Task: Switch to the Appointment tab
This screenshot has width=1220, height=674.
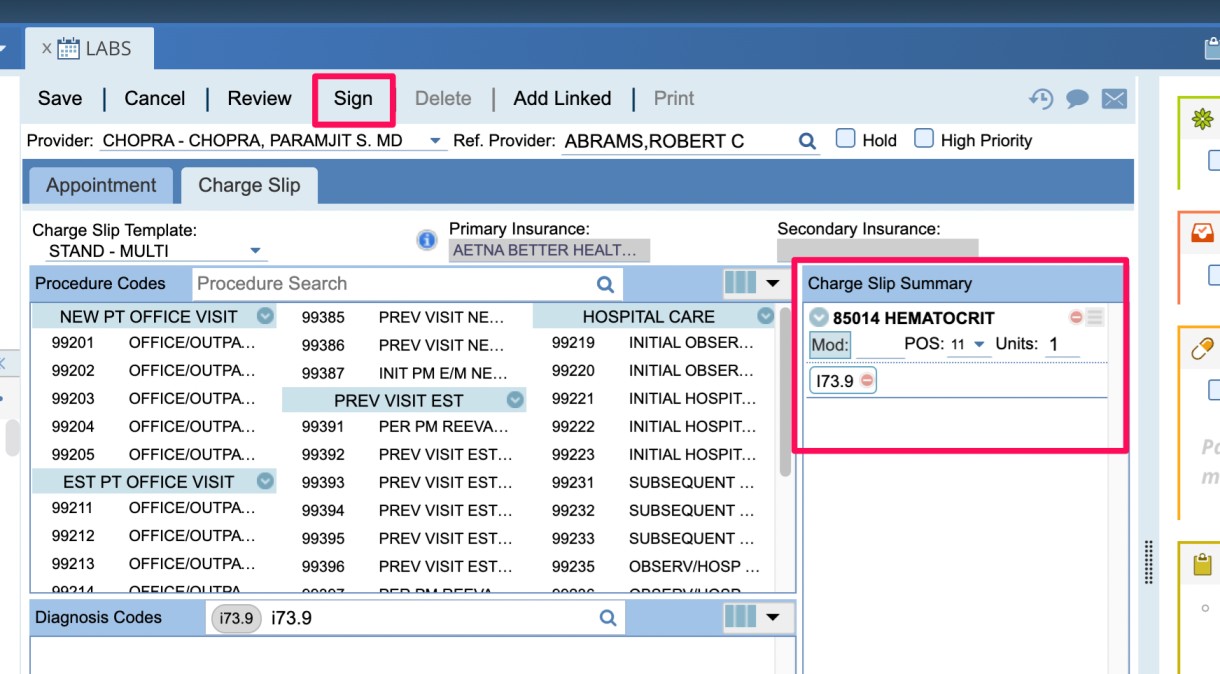Action: (99, 185)
